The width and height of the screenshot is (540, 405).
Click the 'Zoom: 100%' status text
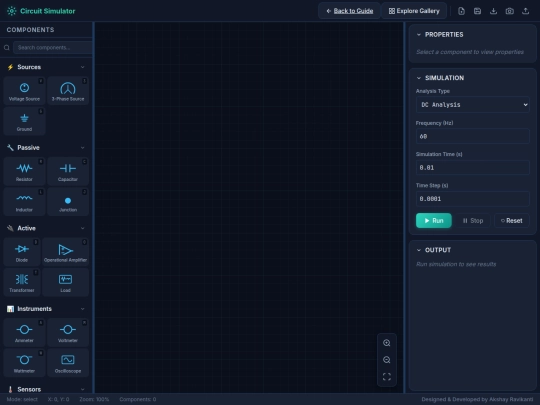click(x=94, y=399)
